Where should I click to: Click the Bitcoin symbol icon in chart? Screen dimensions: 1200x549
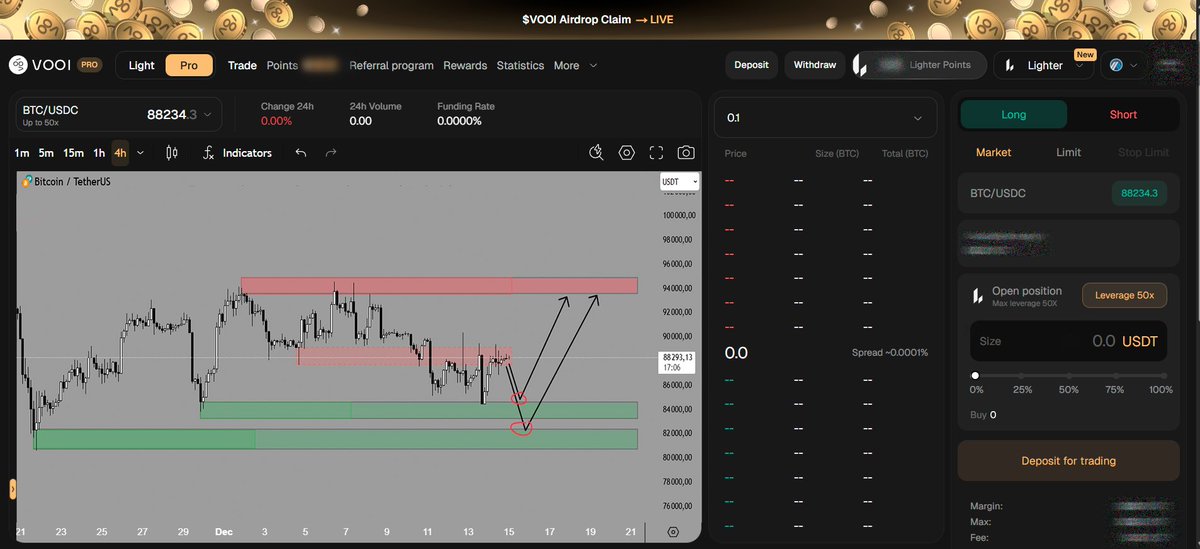click(x=27, y=182)
